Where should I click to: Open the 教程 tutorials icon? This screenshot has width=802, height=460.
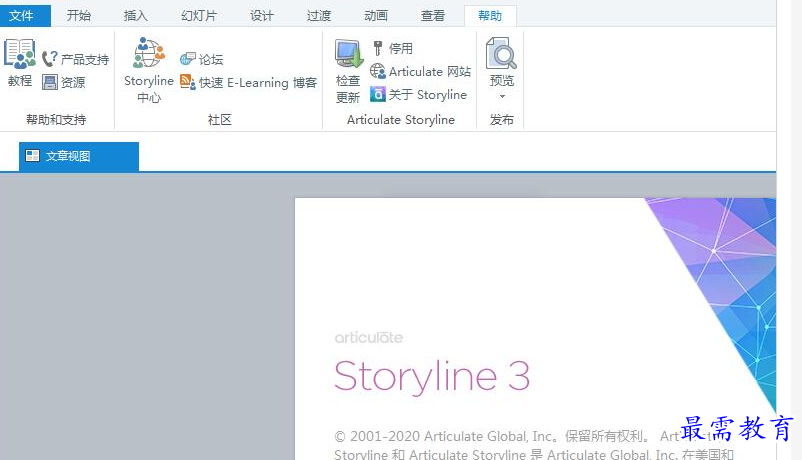coord(19,54)
